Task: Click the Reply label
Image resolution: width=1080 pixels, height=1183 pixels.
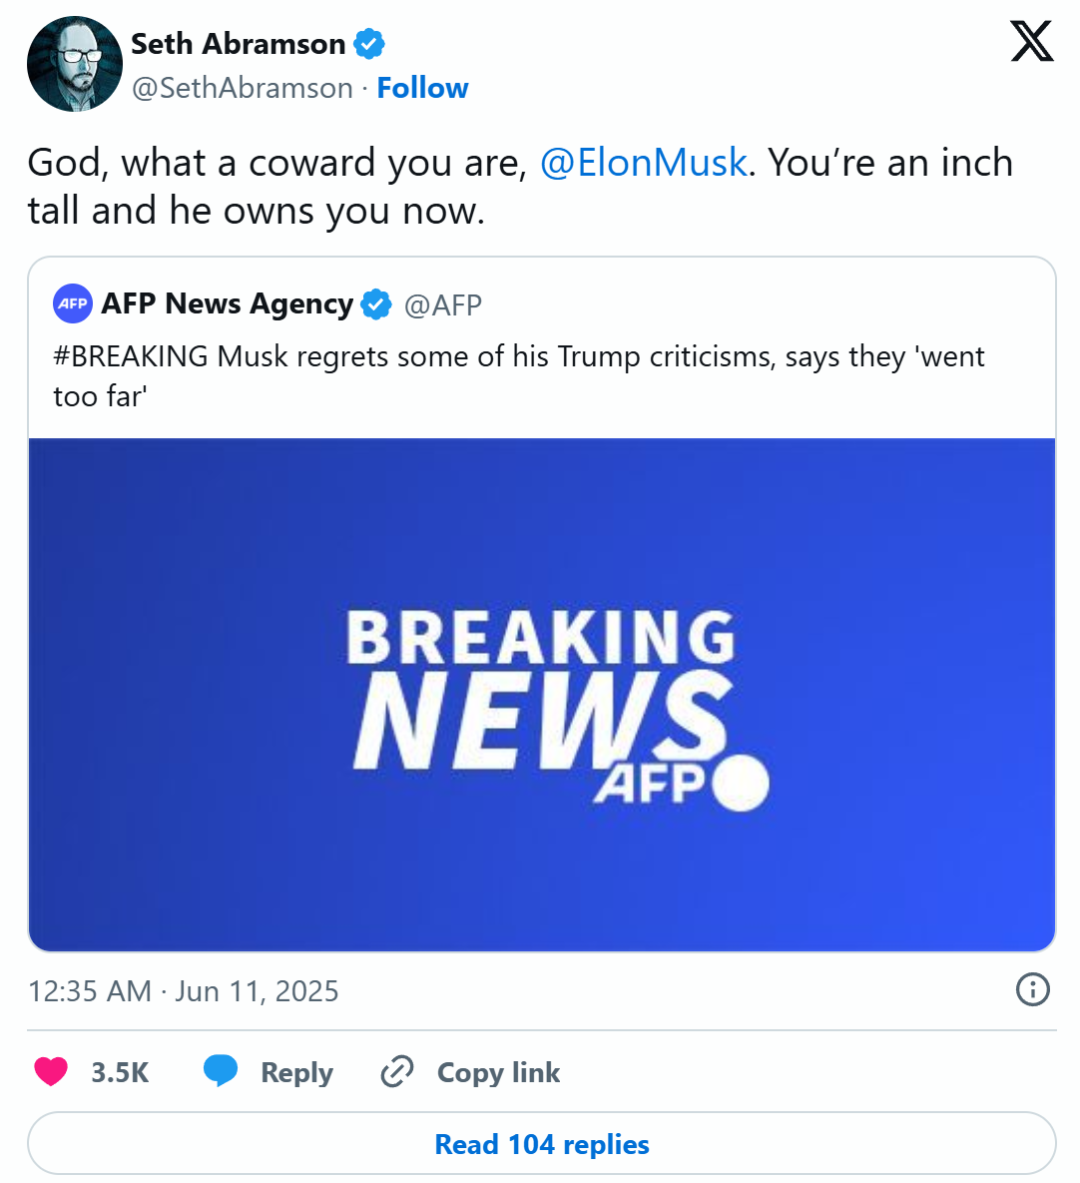Action: [297, 1073]
